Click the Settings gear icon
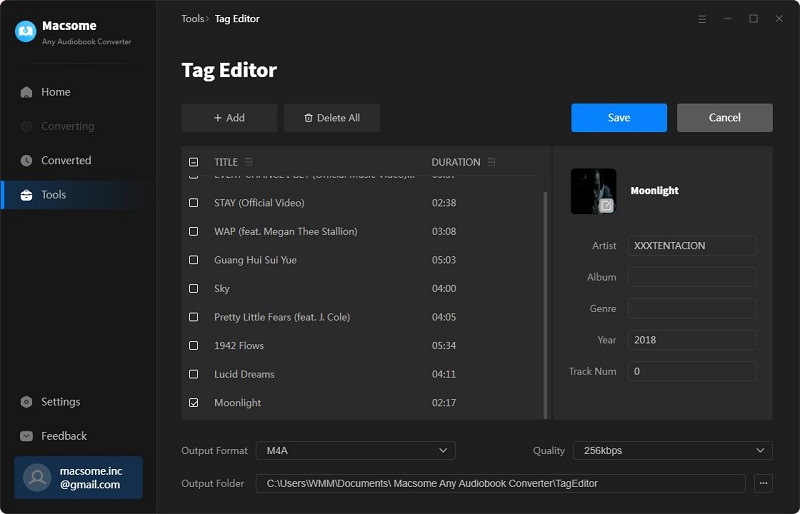Screen dimensions: 800x514 point(26,402)
